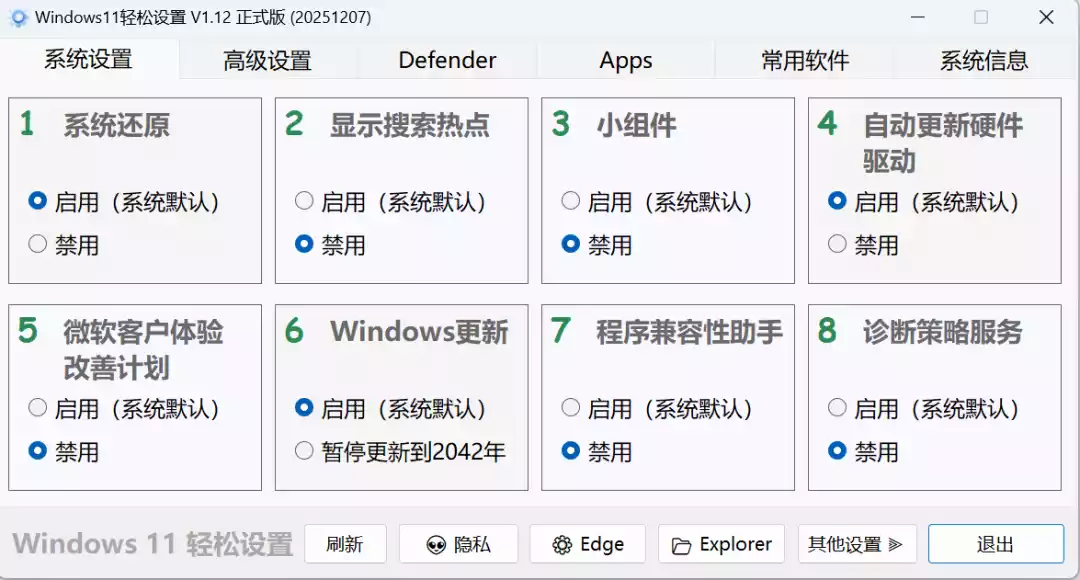This screenshot has width=1080, height=580.
Task: Enable 小组件 system default radio
Action: point(571,202)
